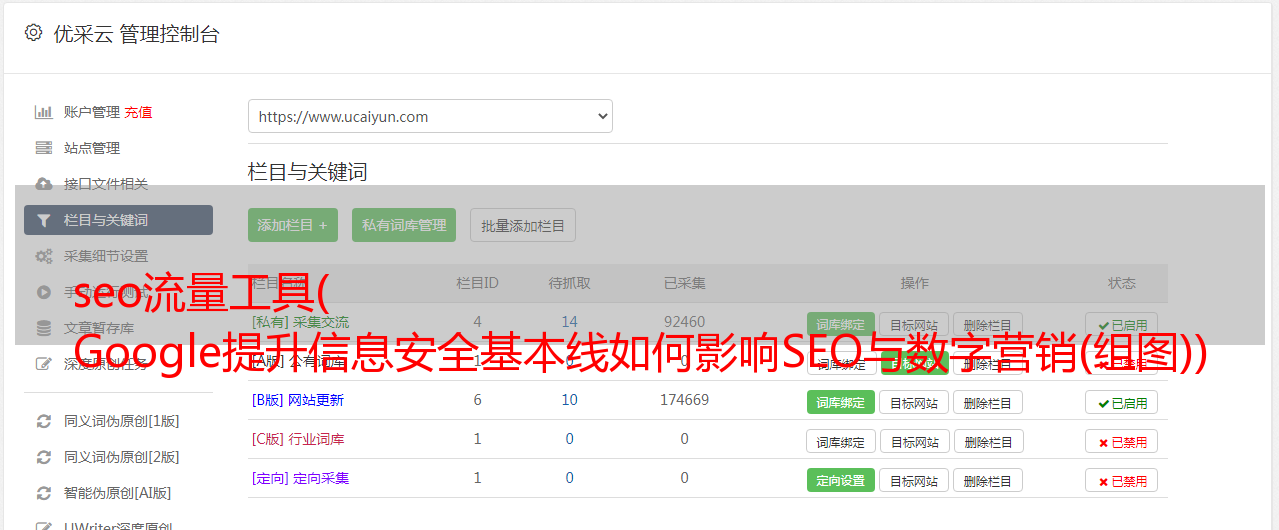Click 待抓取 value 10 in 网站更新 row
1279x530 pixels.
pos(569,400)
